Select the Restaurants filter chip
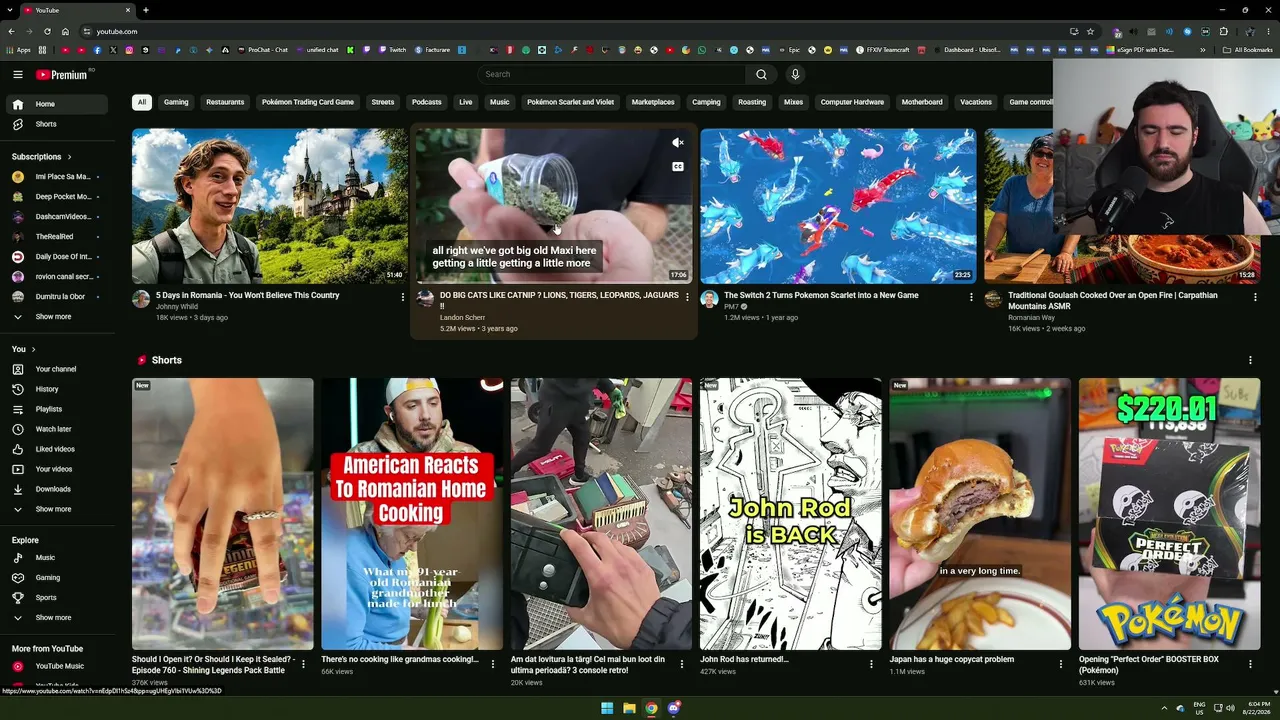1280x720 pixels. pos(225,102)
